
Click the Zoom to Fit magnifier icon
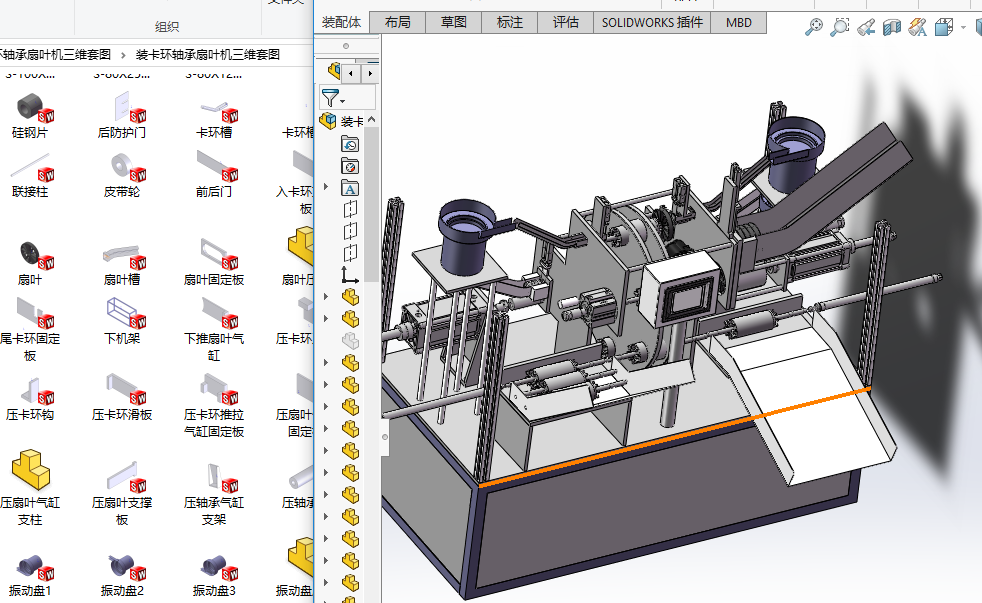pyautogui.click(x=814, y=27)
